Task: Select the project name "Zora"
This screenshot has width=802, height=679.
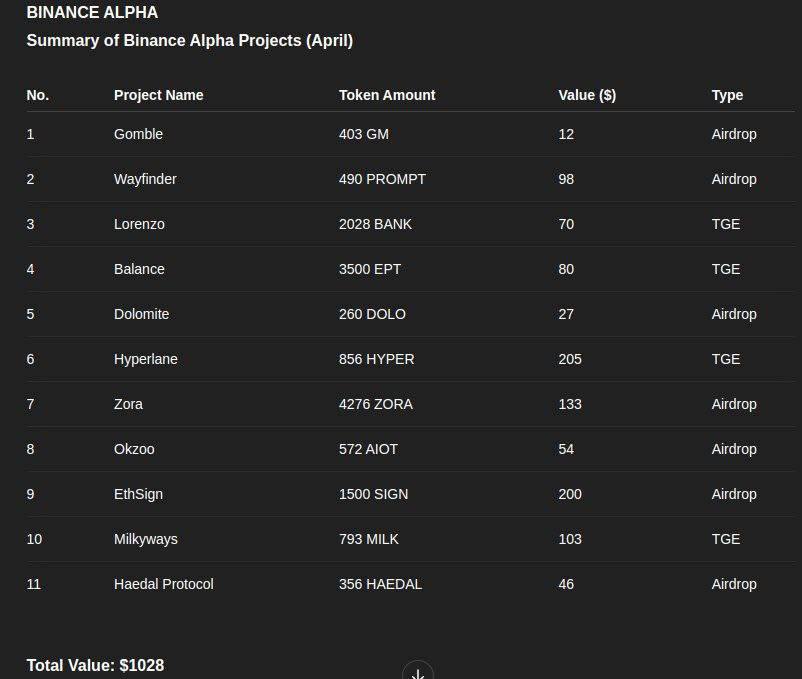Action: click(128, 404)
